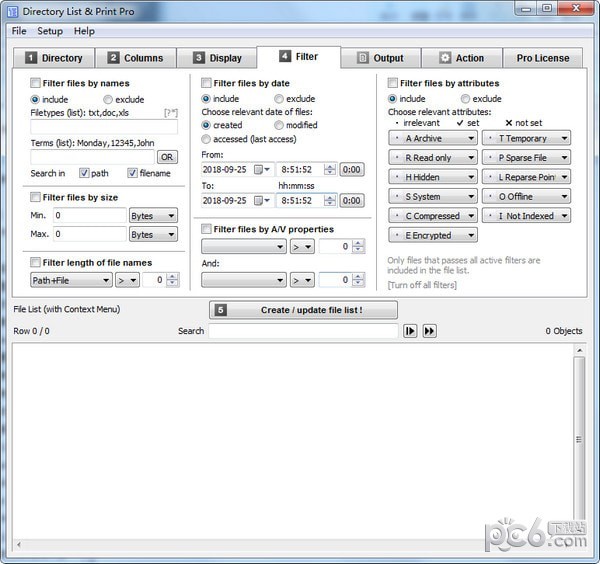Viewport: 600px width, 564px height.
Task: Reset From time with 0:00 button
Action: [x=352, y=170]
